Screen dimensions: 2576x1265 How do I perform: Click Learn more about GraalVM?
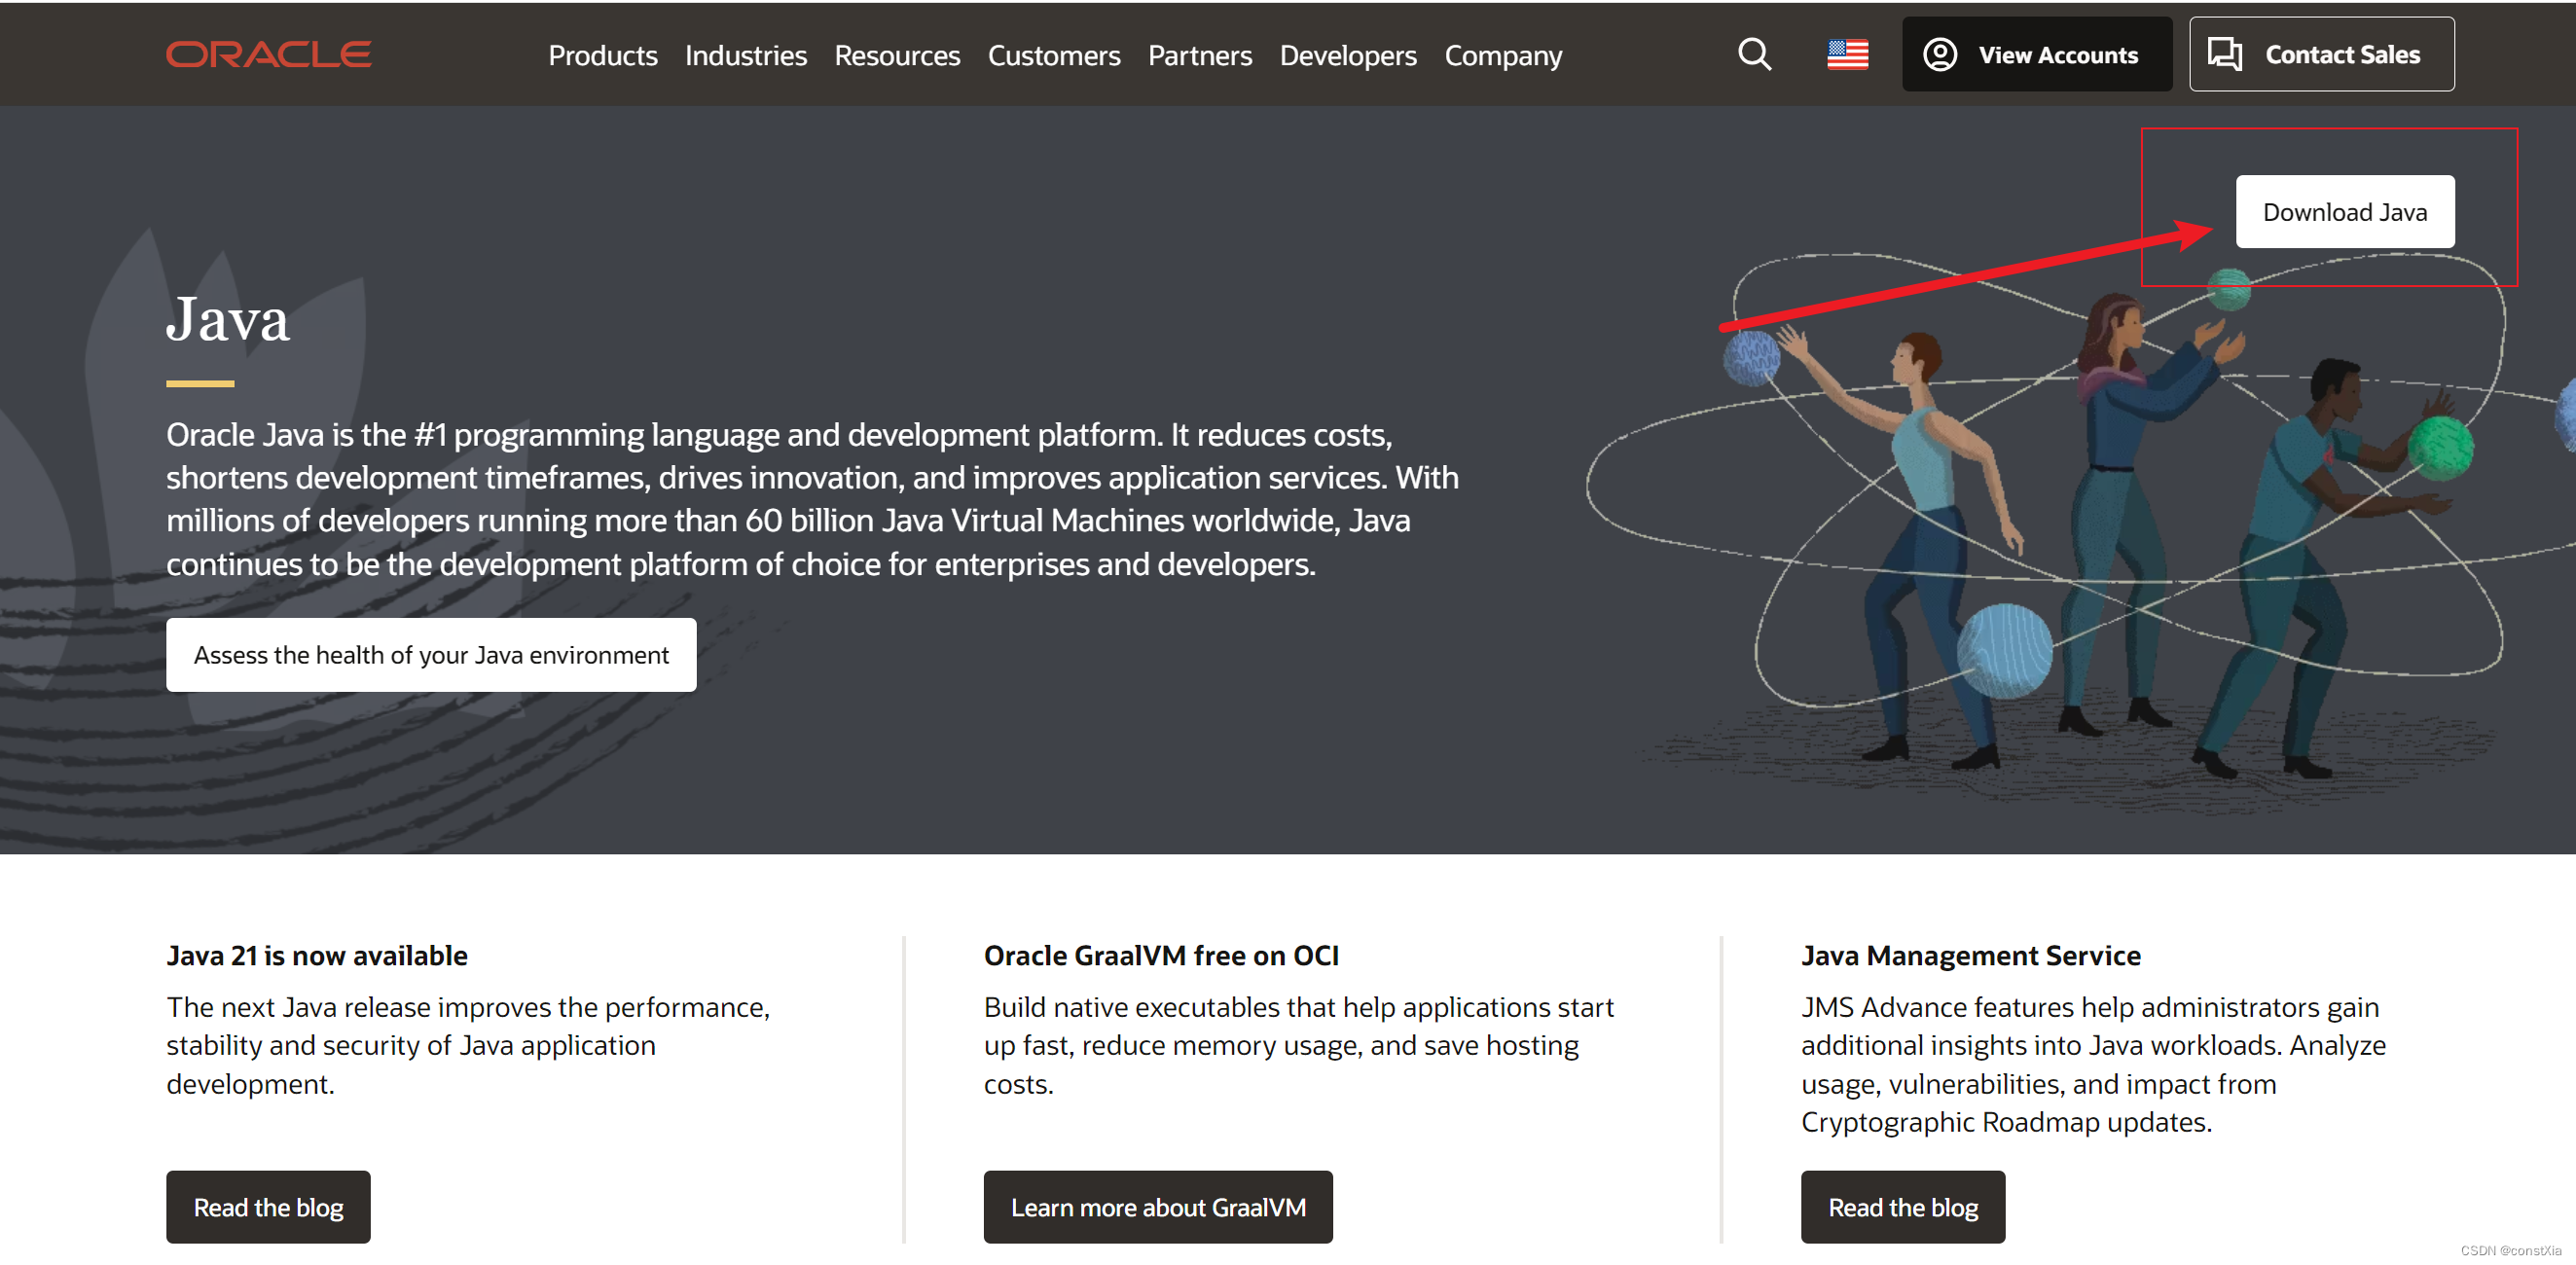click(x=1157, y=1206)
